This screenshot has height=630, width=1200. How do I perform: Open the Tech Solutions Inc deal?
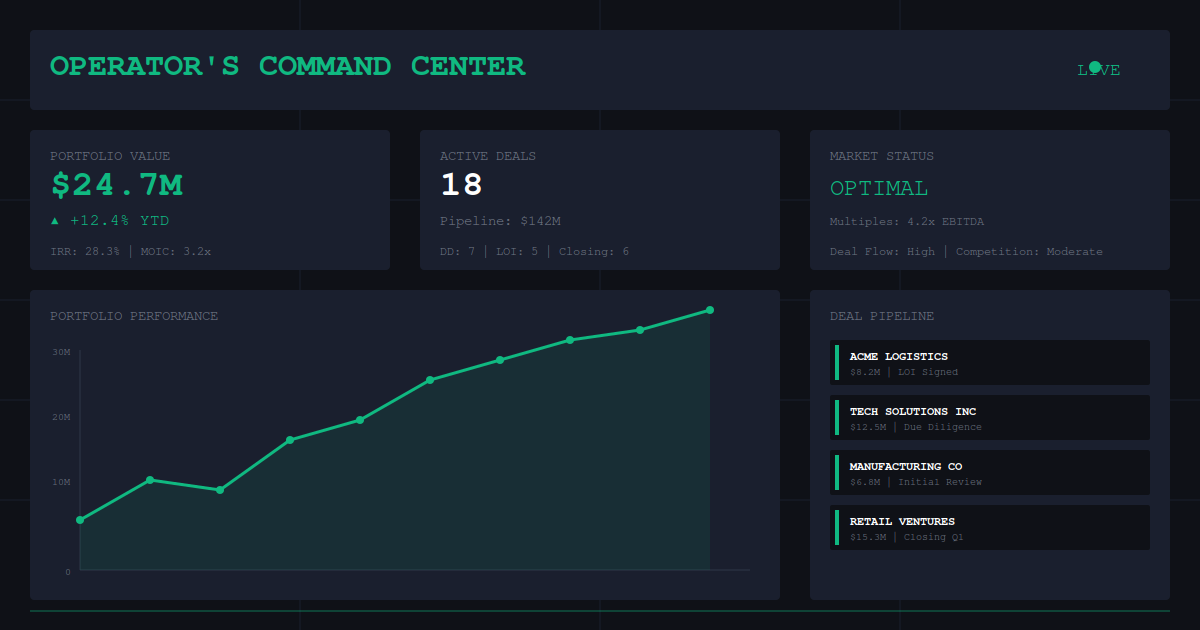pyautogui.click(x=990, y=417)
